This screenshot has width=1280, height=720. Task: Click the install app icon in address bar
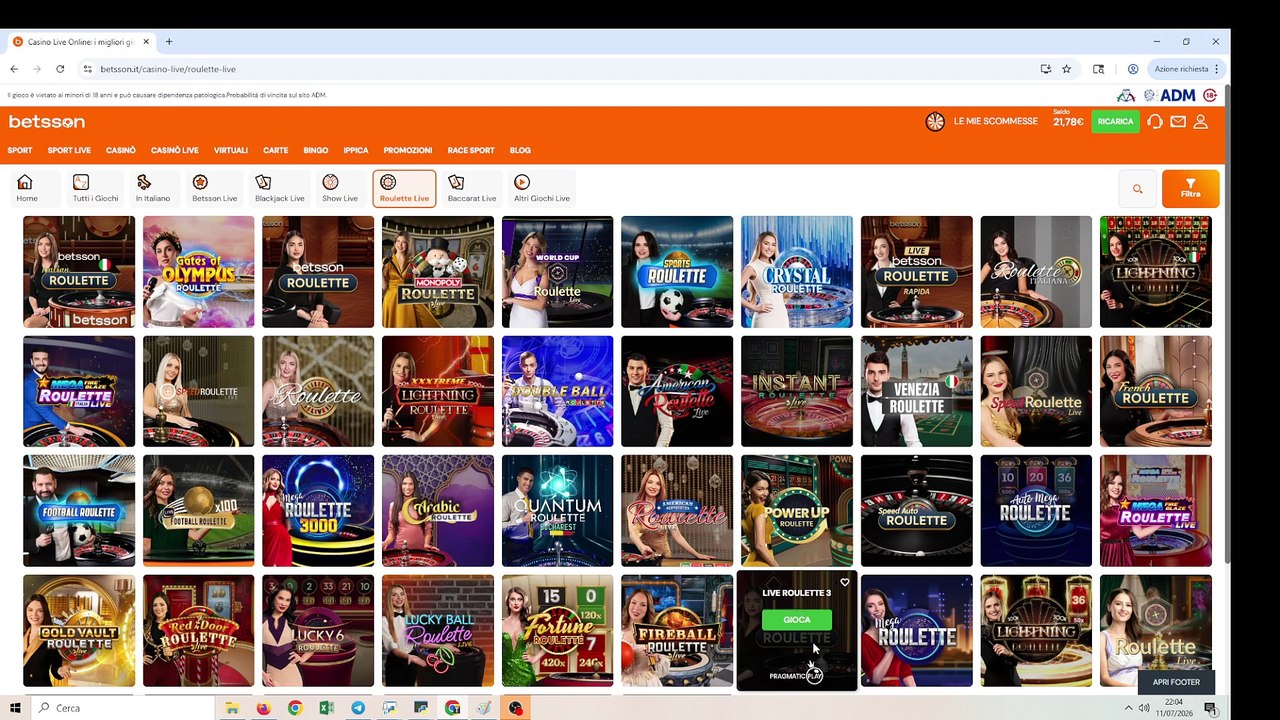(x=1046, y=69)
